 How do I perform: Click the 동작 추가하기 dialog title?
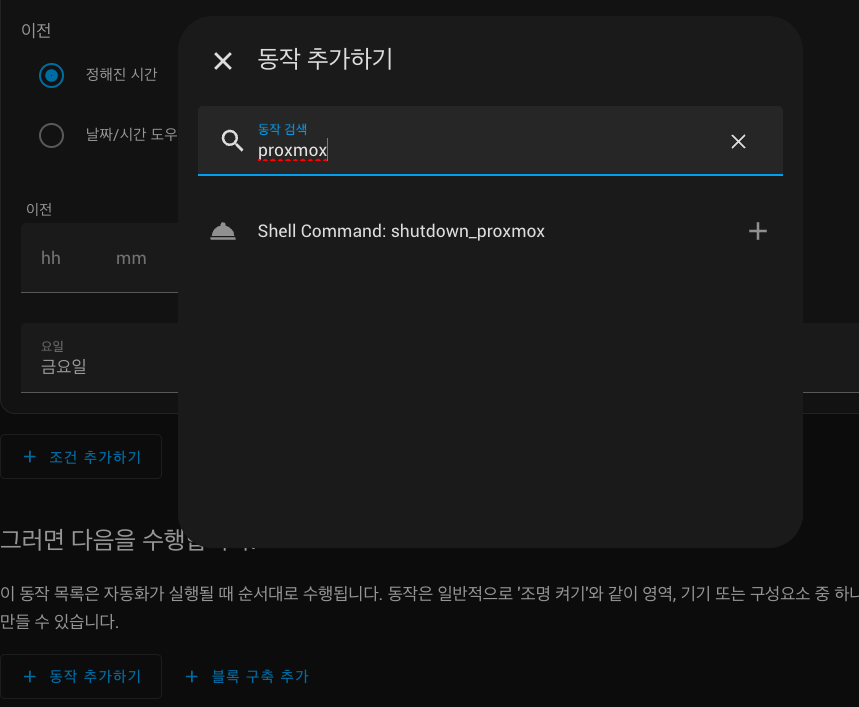pyautogui.click(x=325, y=60)
